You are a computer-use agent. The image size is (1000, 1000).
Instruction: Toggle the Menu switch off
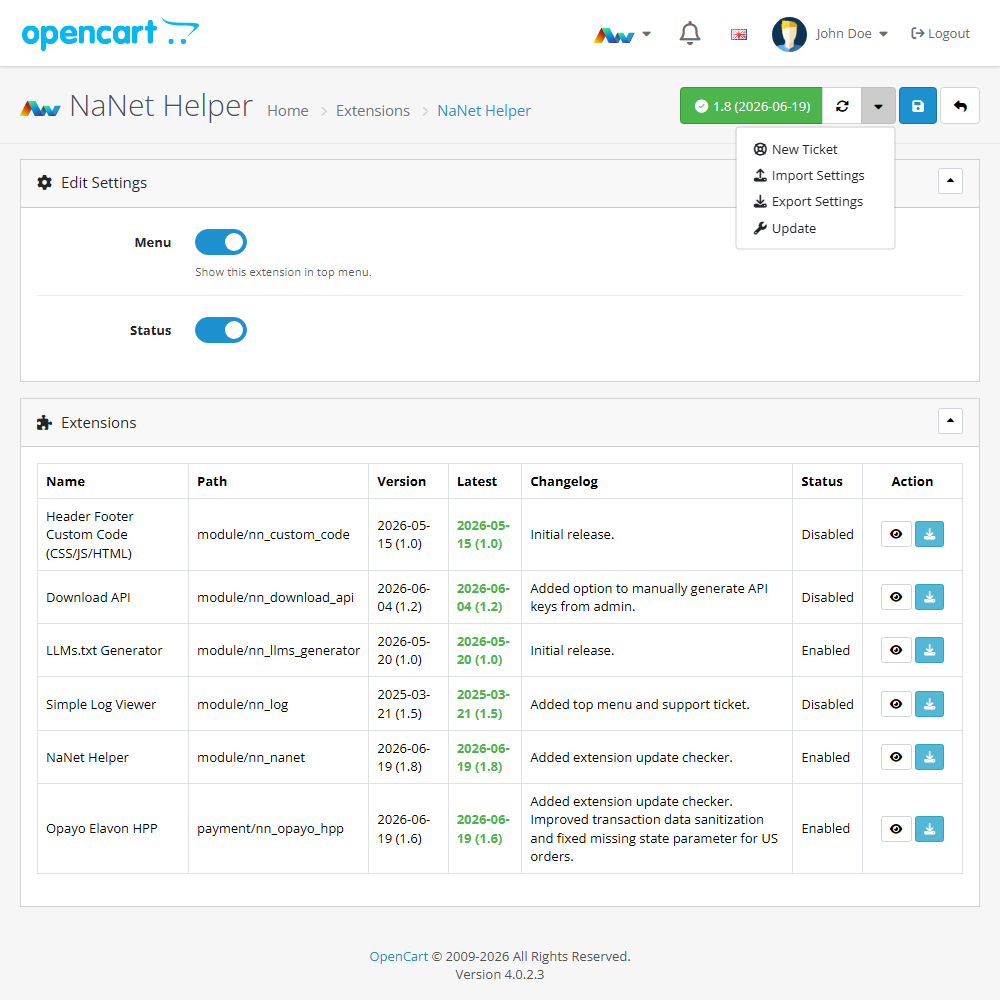pos(221,242)
